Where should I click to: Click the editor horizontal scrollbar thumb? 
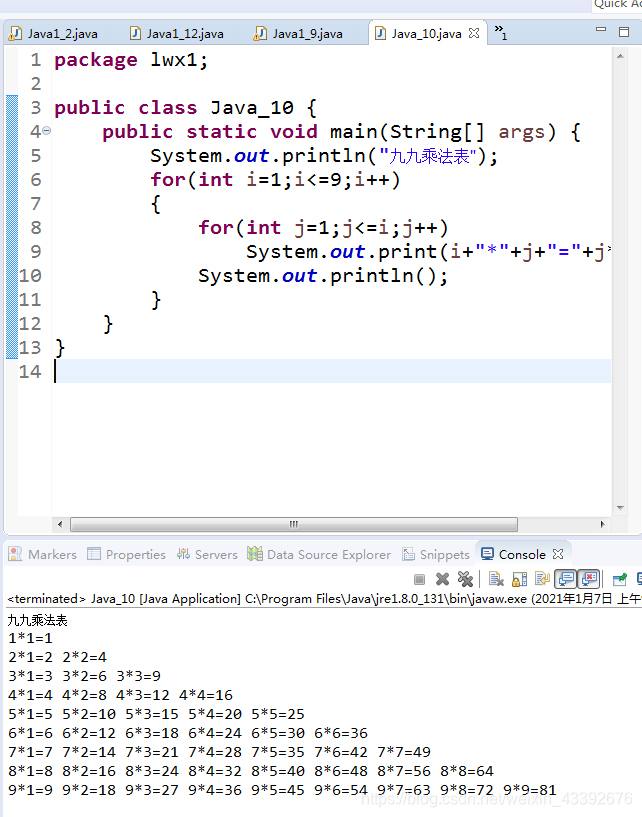click(294, 524)
